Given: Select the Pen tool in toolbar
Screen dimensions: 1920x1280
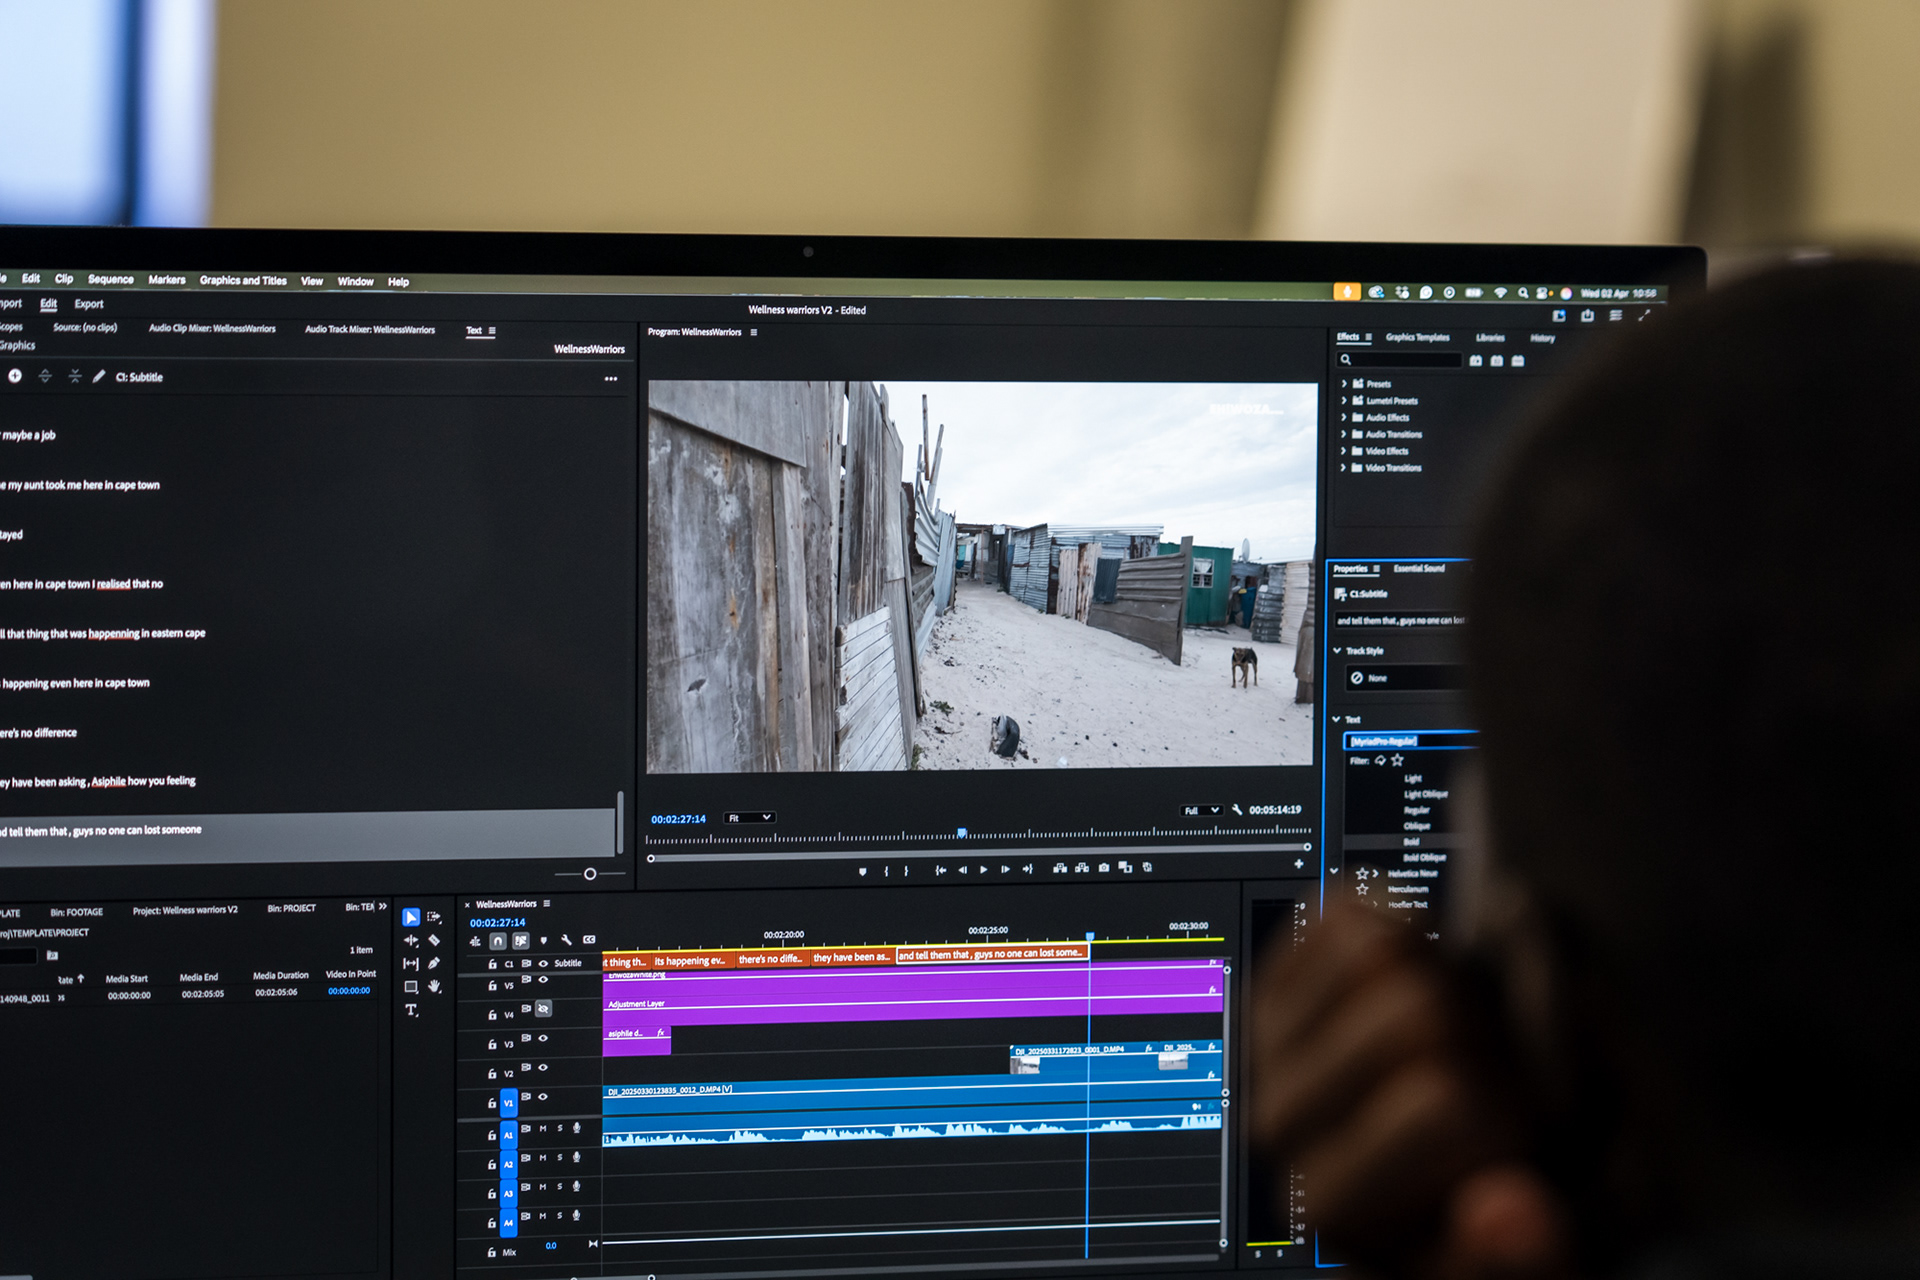Looking at the screenshot, I should (434, 963).
